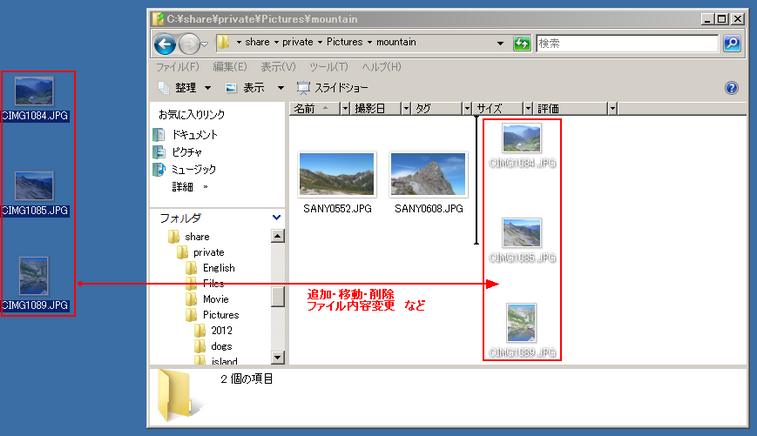Select the SANY0552.JPG thumbnail

pyautogui.click(x=337, y=180)
